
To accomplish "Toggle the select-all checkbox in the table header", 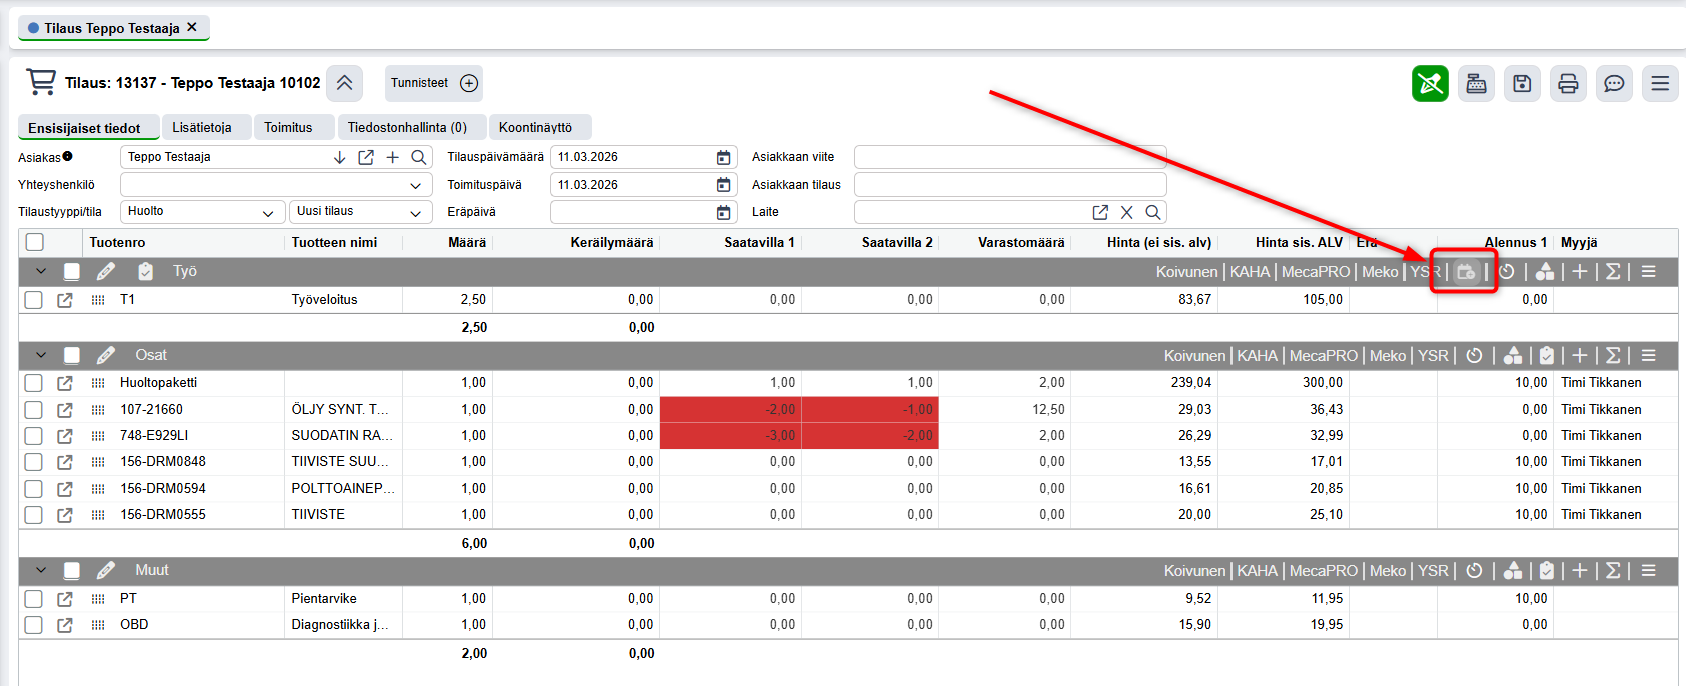I will pos(35,242).
